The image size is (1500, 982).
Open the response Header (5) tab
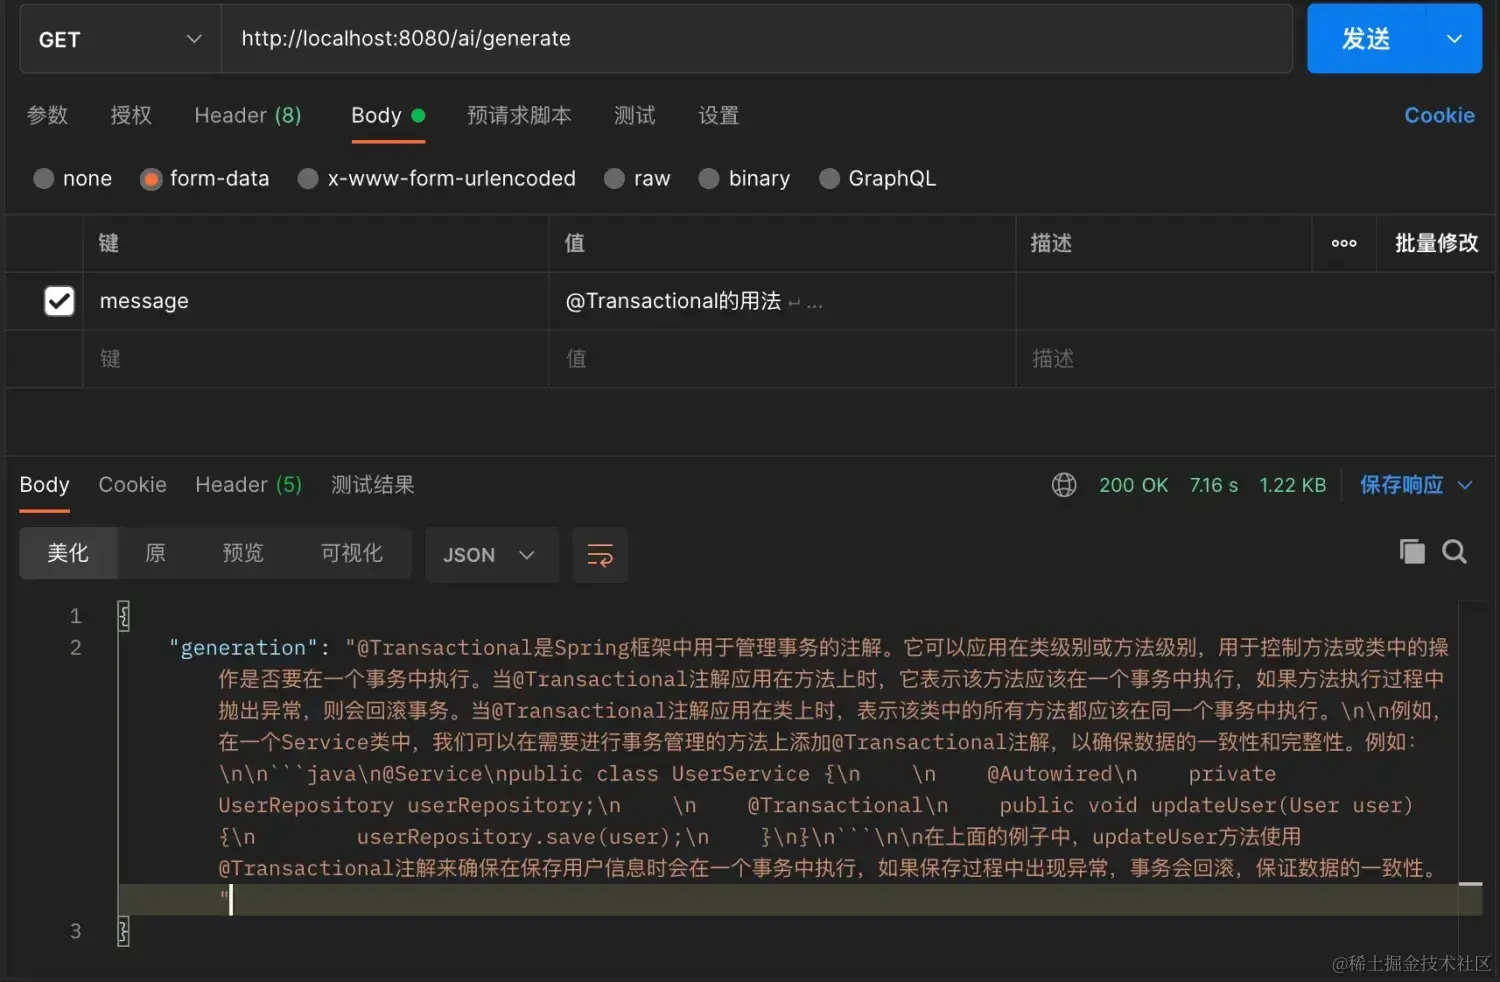pyautogui.click(x=248, y=485)
